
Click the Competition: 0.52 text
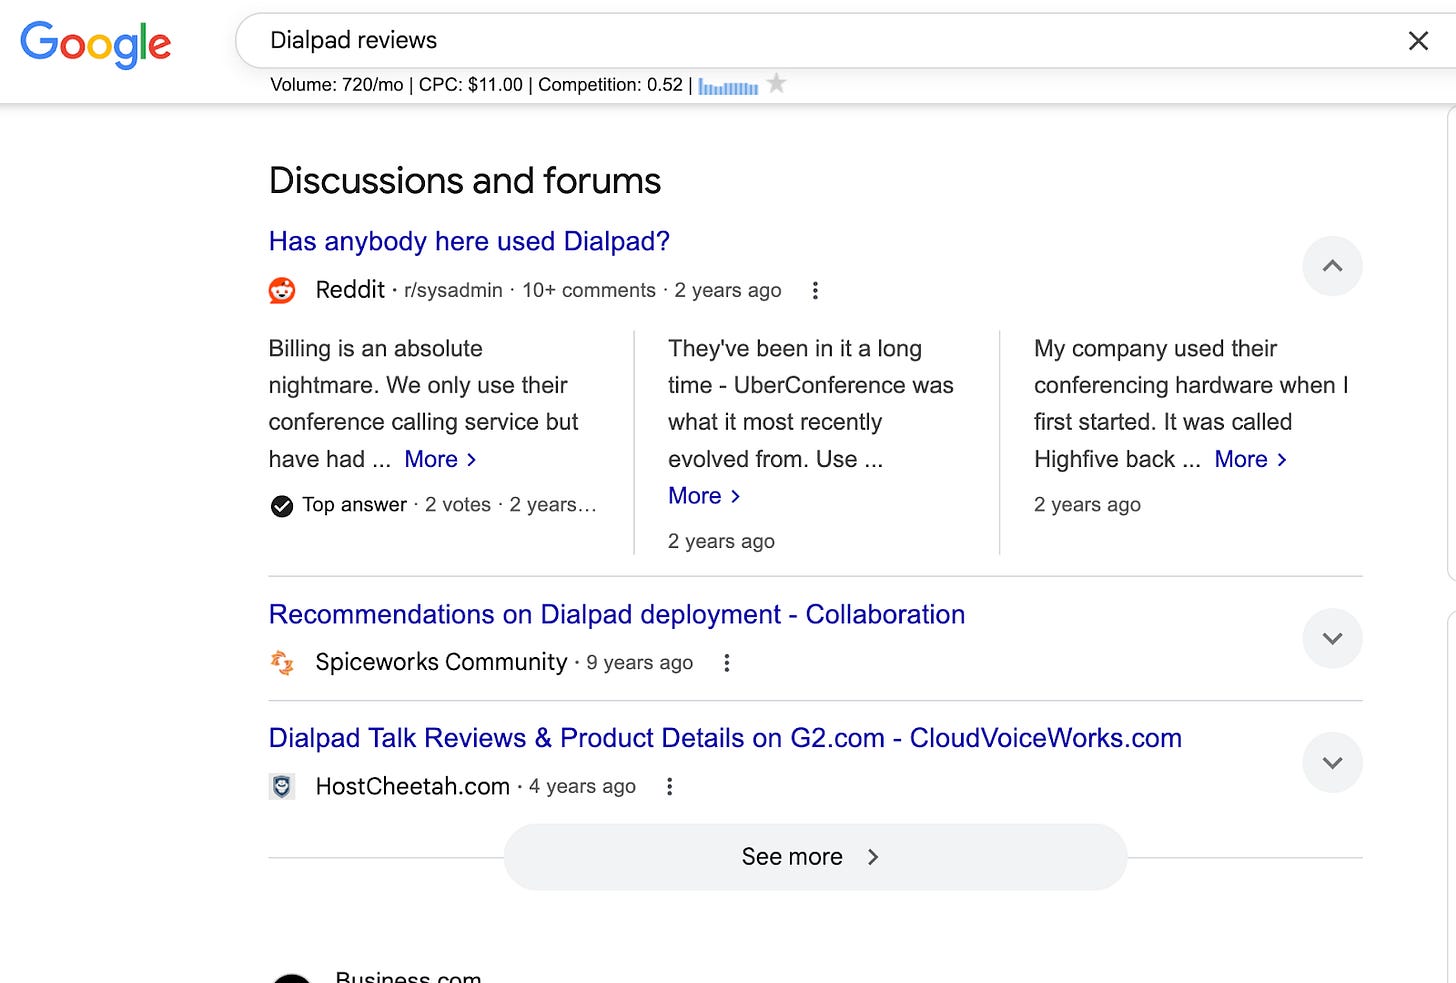(611, 85)
